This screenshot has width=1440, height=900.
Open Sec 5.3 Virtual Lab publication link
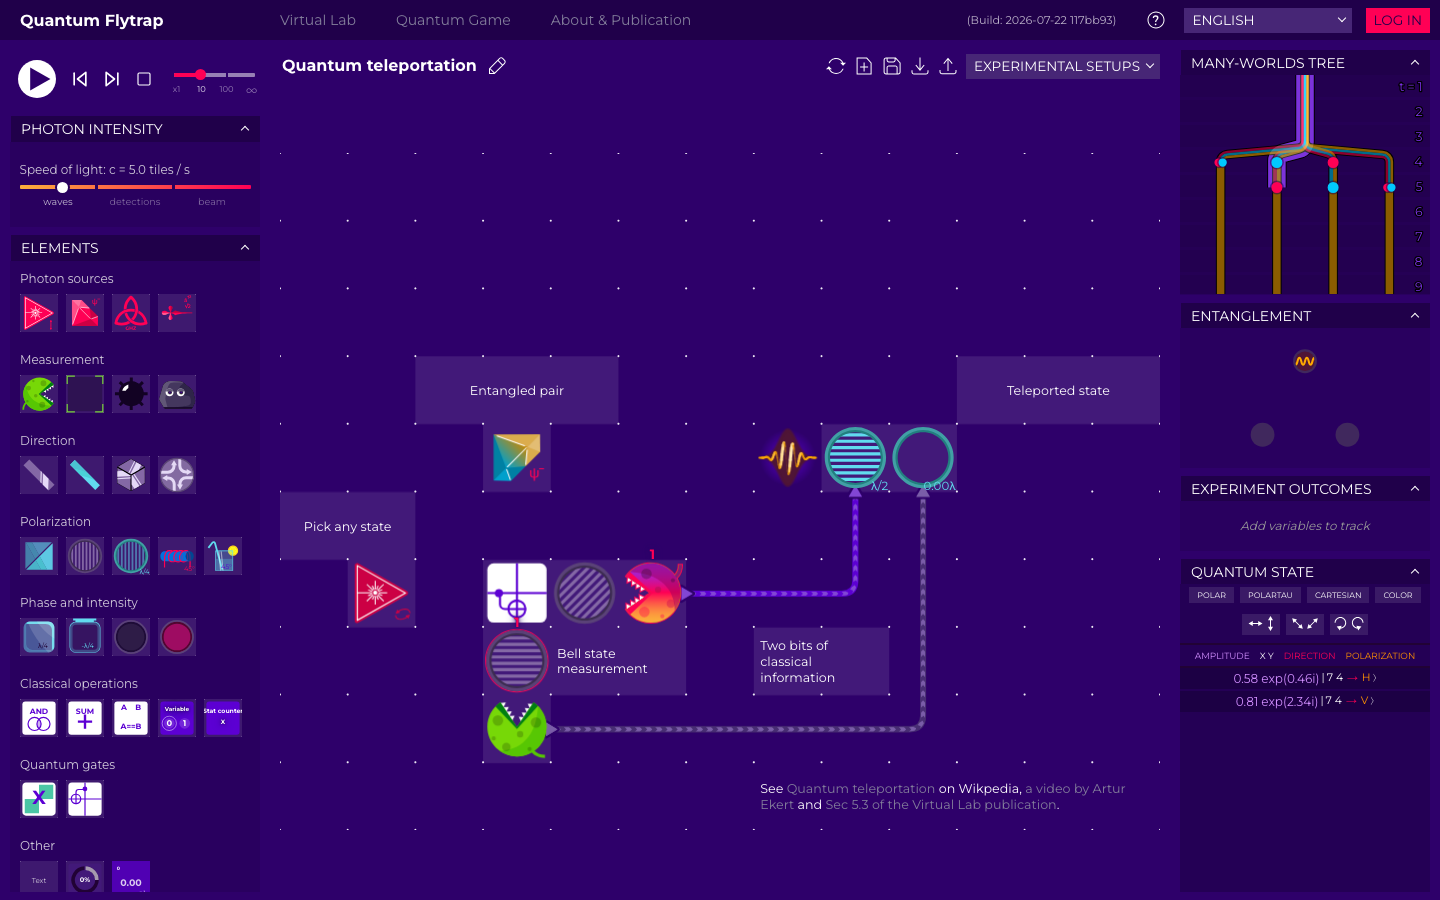pos(941,805)
